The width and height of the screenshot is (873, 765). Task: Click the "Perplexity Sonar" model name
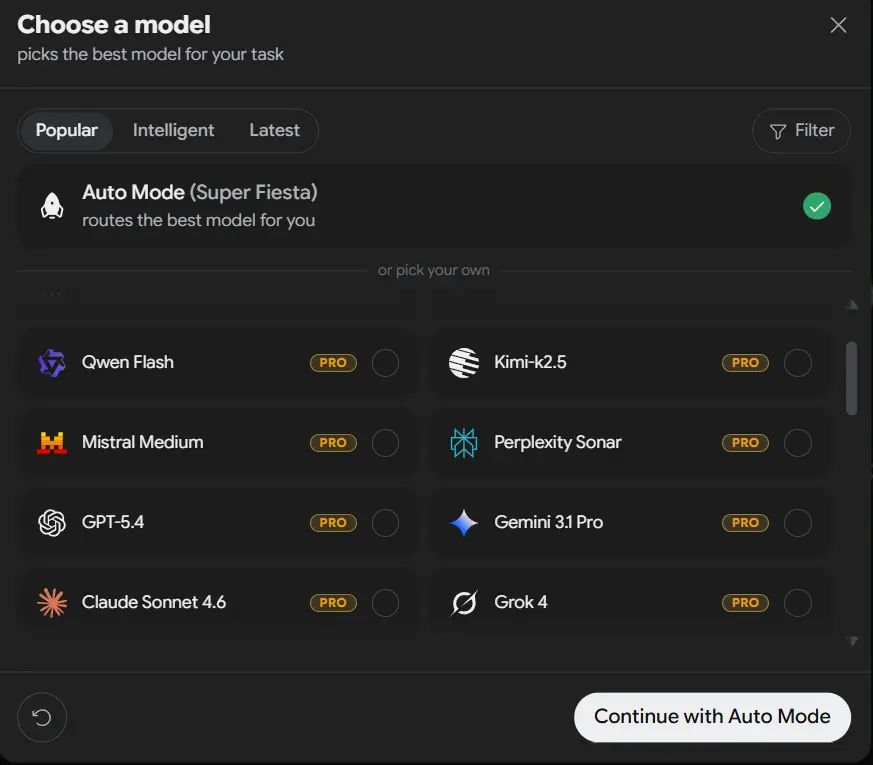coord(557,443)
